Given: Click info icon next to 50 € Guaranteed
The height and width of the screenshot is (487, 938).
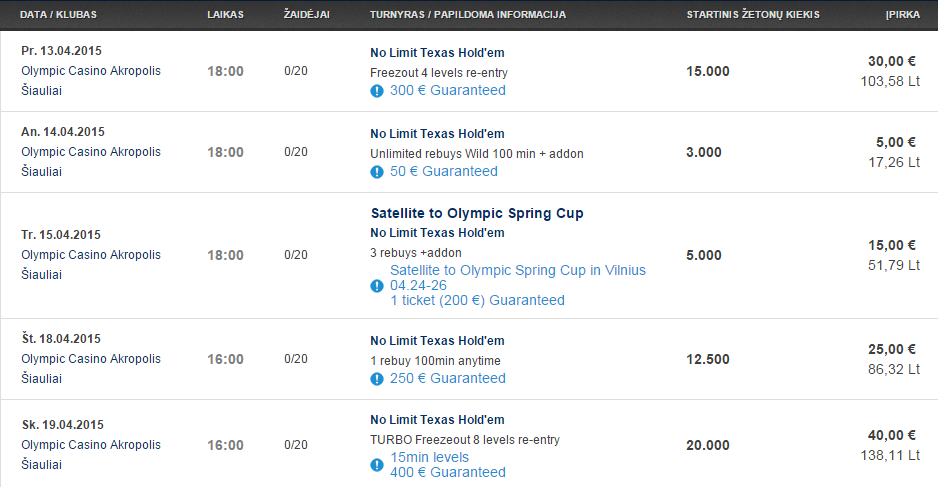Looking at the screenshot, I should point(376,172).
